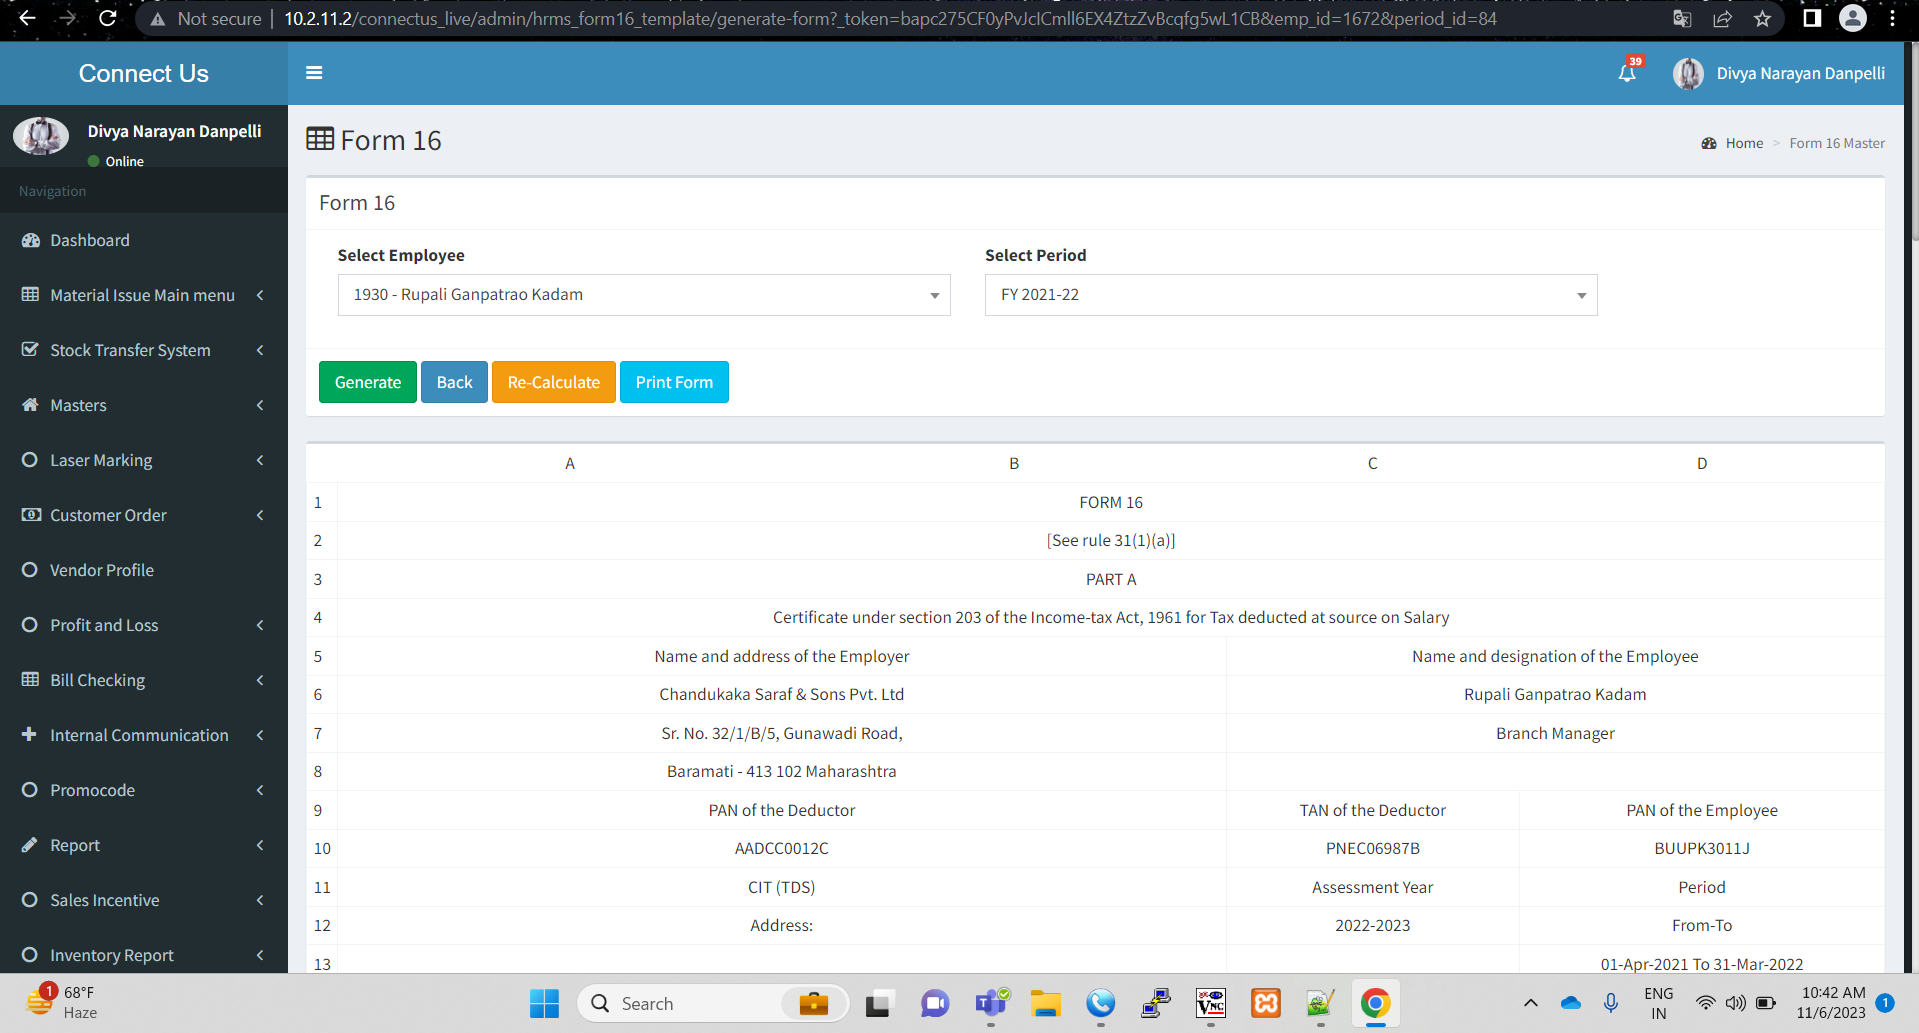Screen dimensions: 1919x1033
Task: Click the Promocode circle icon
Action: point(30,790)
